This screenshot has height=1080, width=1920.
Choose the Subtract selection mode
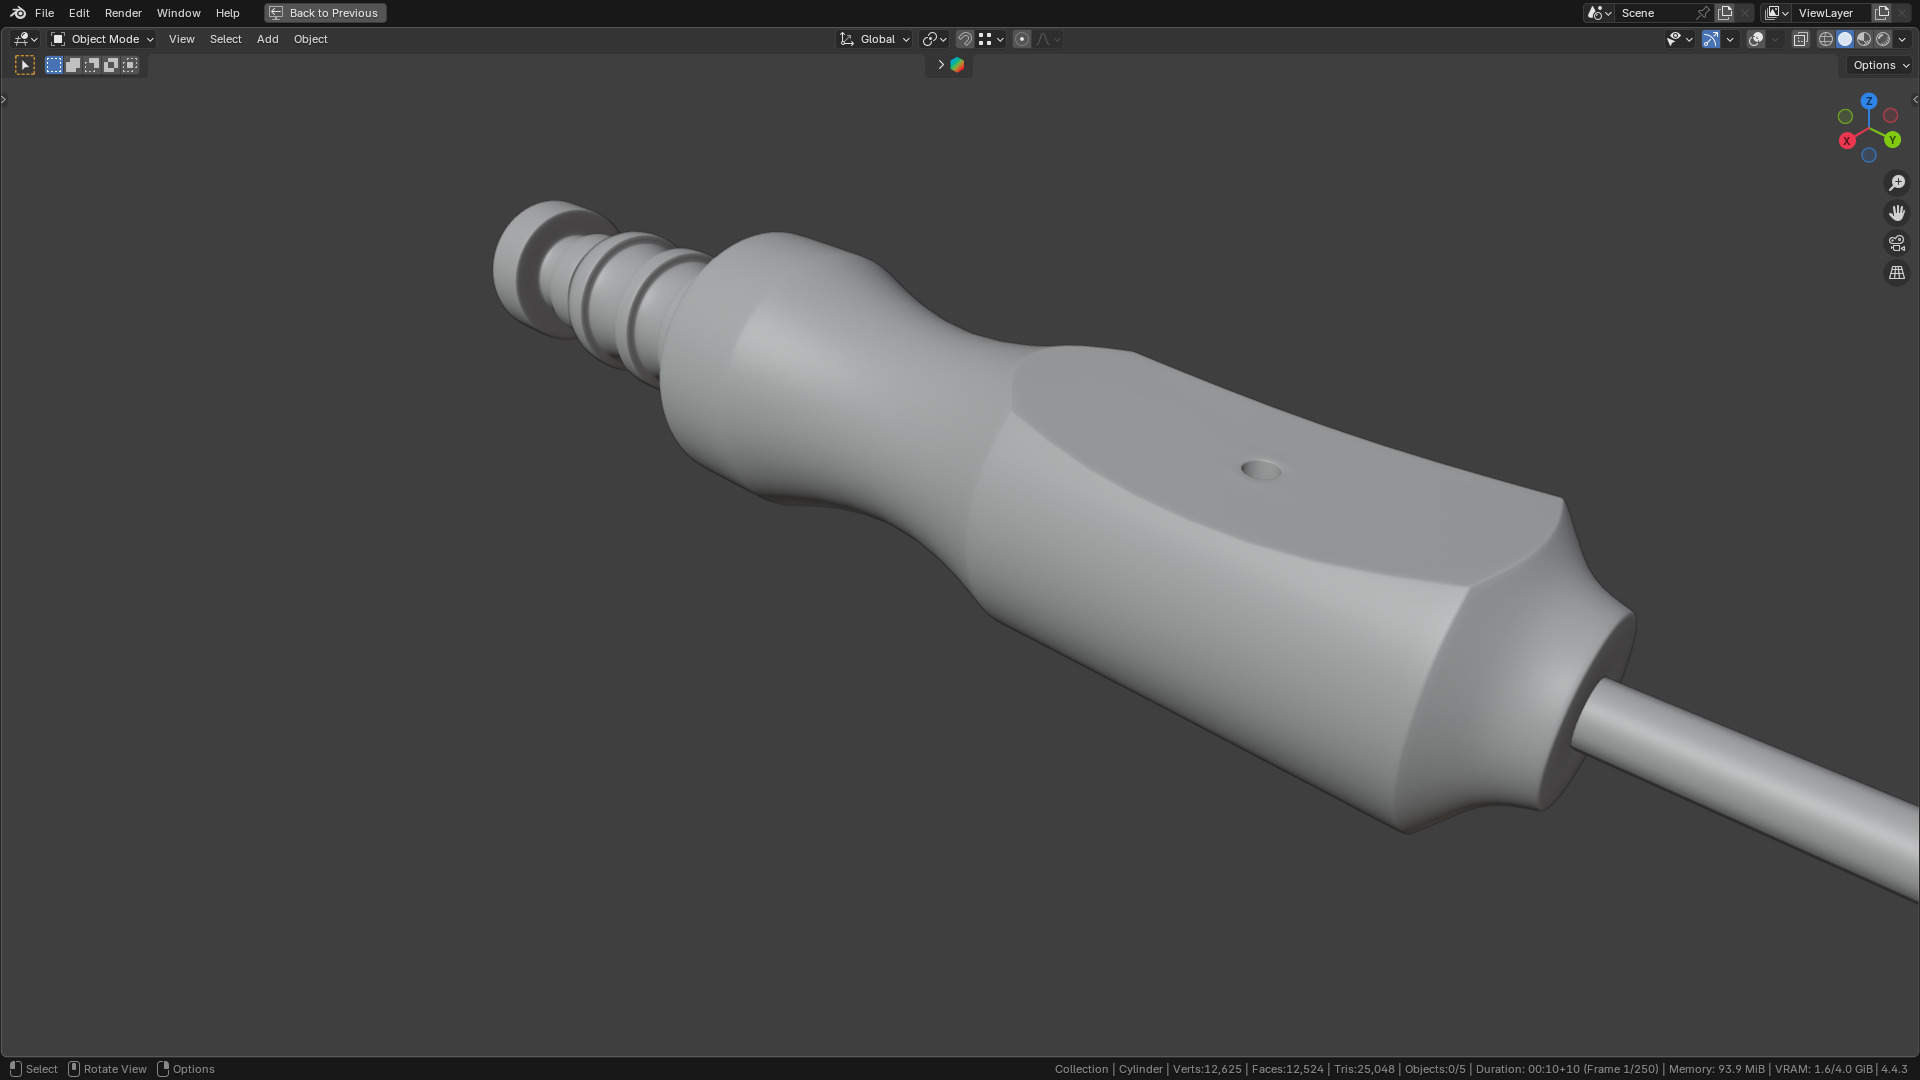tap(92, 65)
